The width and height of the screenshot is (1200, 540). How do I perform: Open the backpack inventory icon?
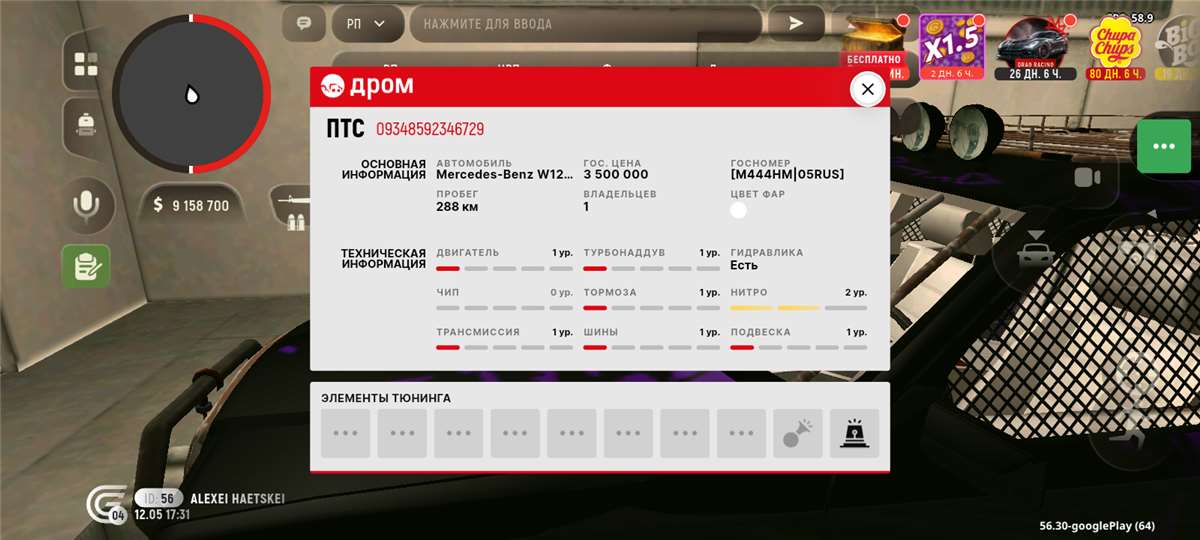pos(86,124)
